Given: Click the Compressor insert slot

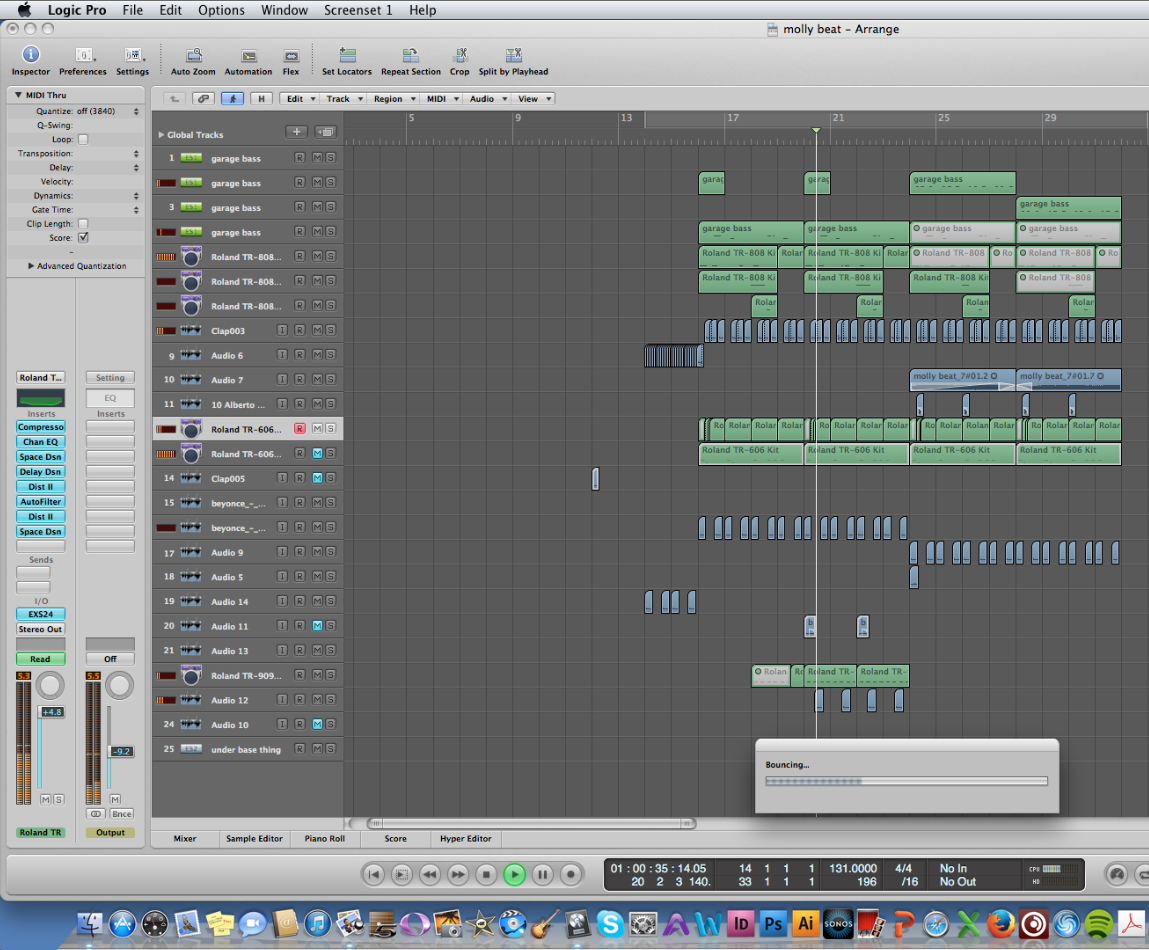Looking at the screenshot, I should 41,427.
